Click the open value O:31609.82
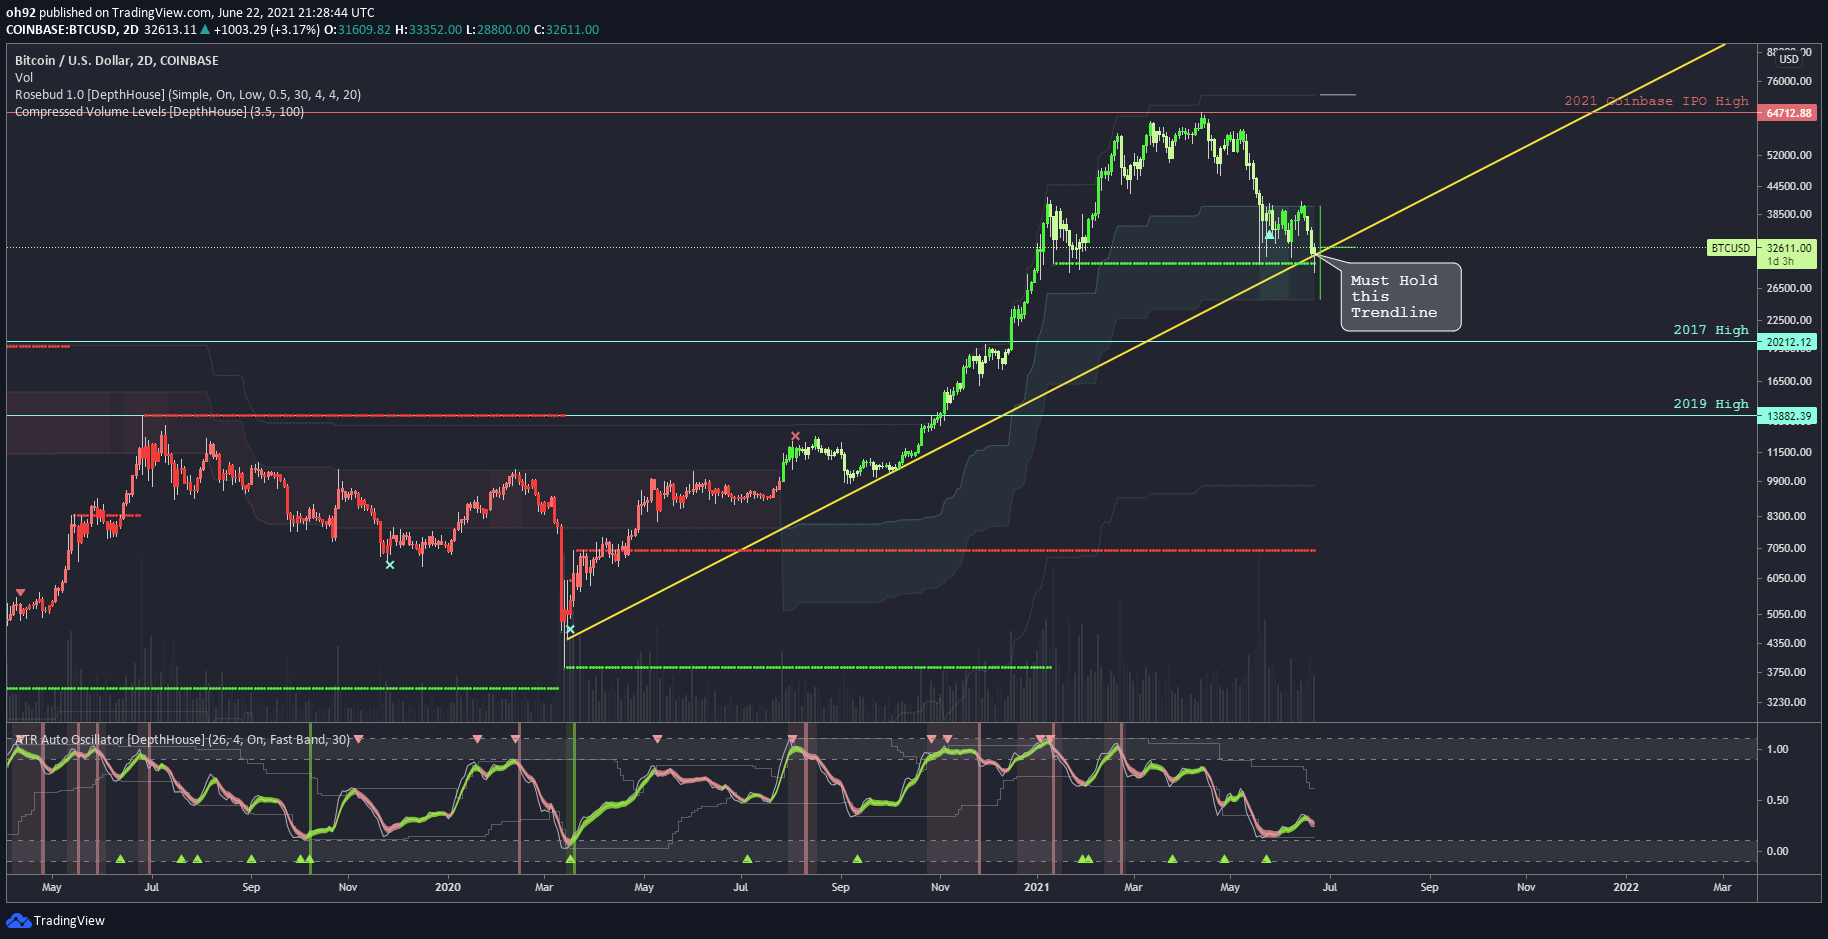Image resolution: width=1828 pixels, height=939 pixels. pyautogui.click(x=358, y=30)
